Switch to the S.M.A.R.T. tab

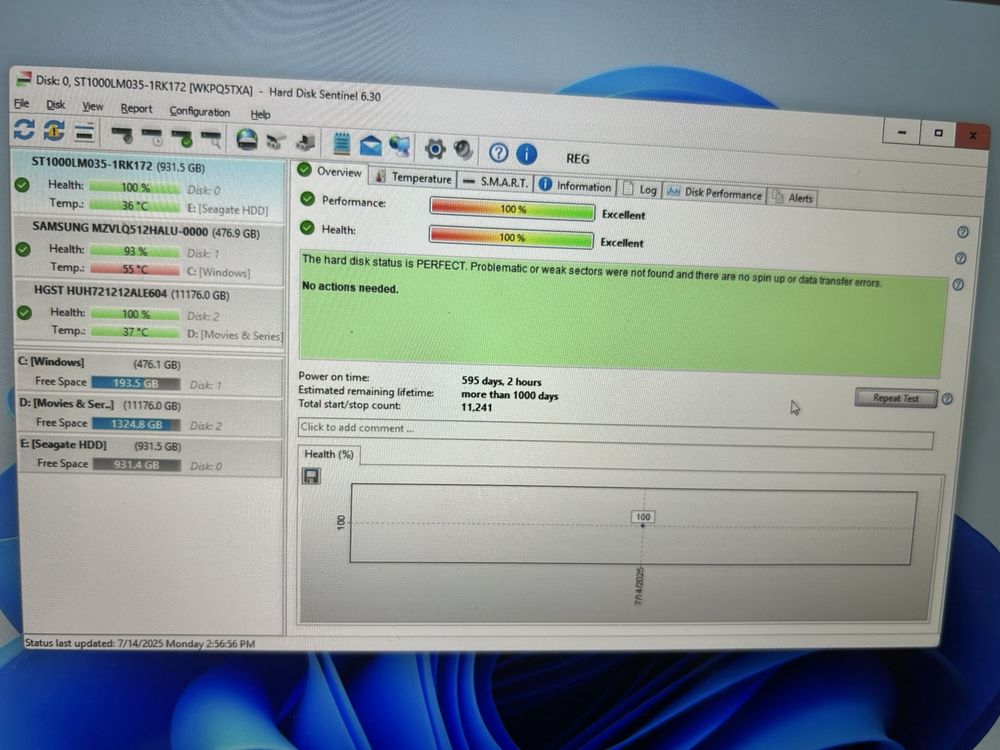coord(496,182)
